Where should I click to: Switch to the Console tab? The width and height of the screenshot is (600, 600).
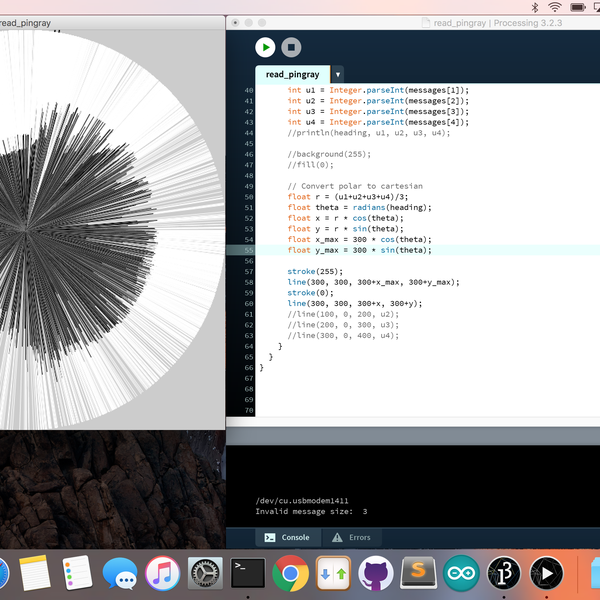click(286, 537)
